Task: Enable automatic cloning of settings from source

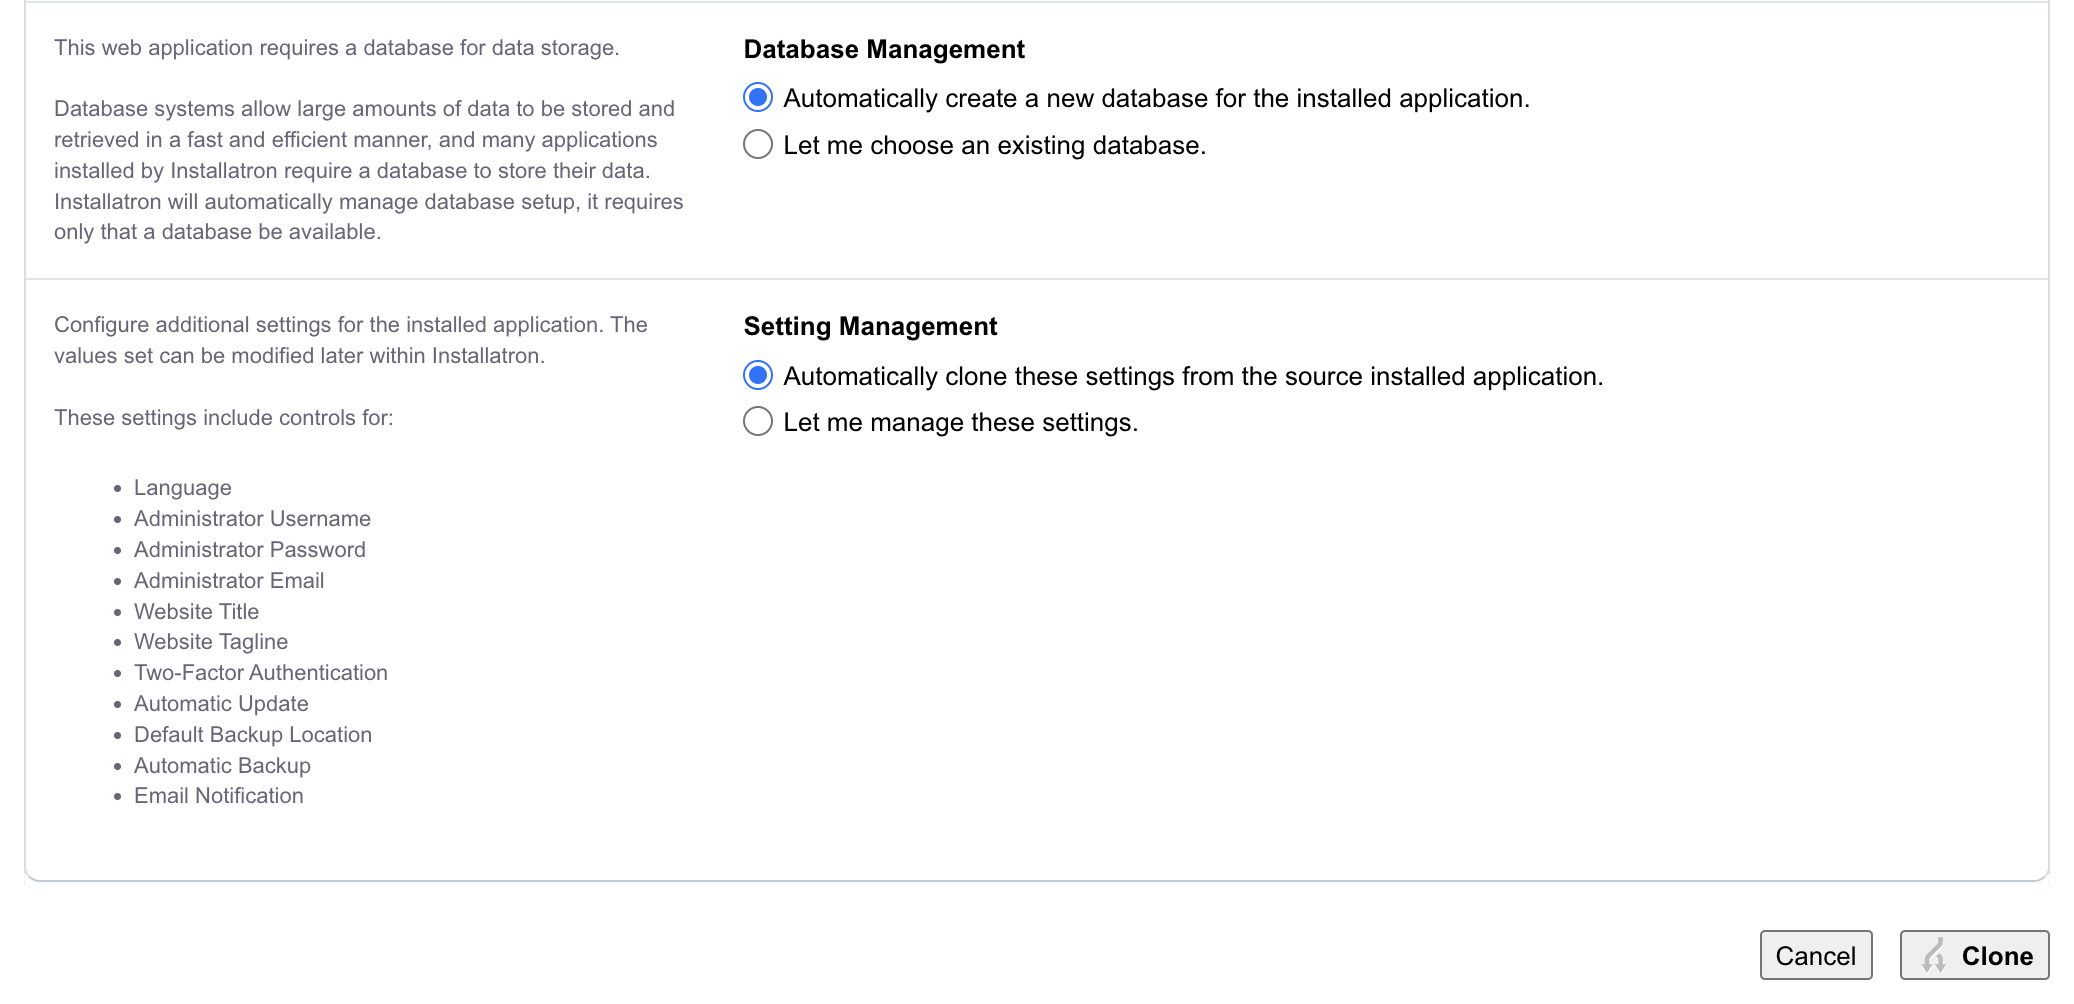Action: (757, 376)
